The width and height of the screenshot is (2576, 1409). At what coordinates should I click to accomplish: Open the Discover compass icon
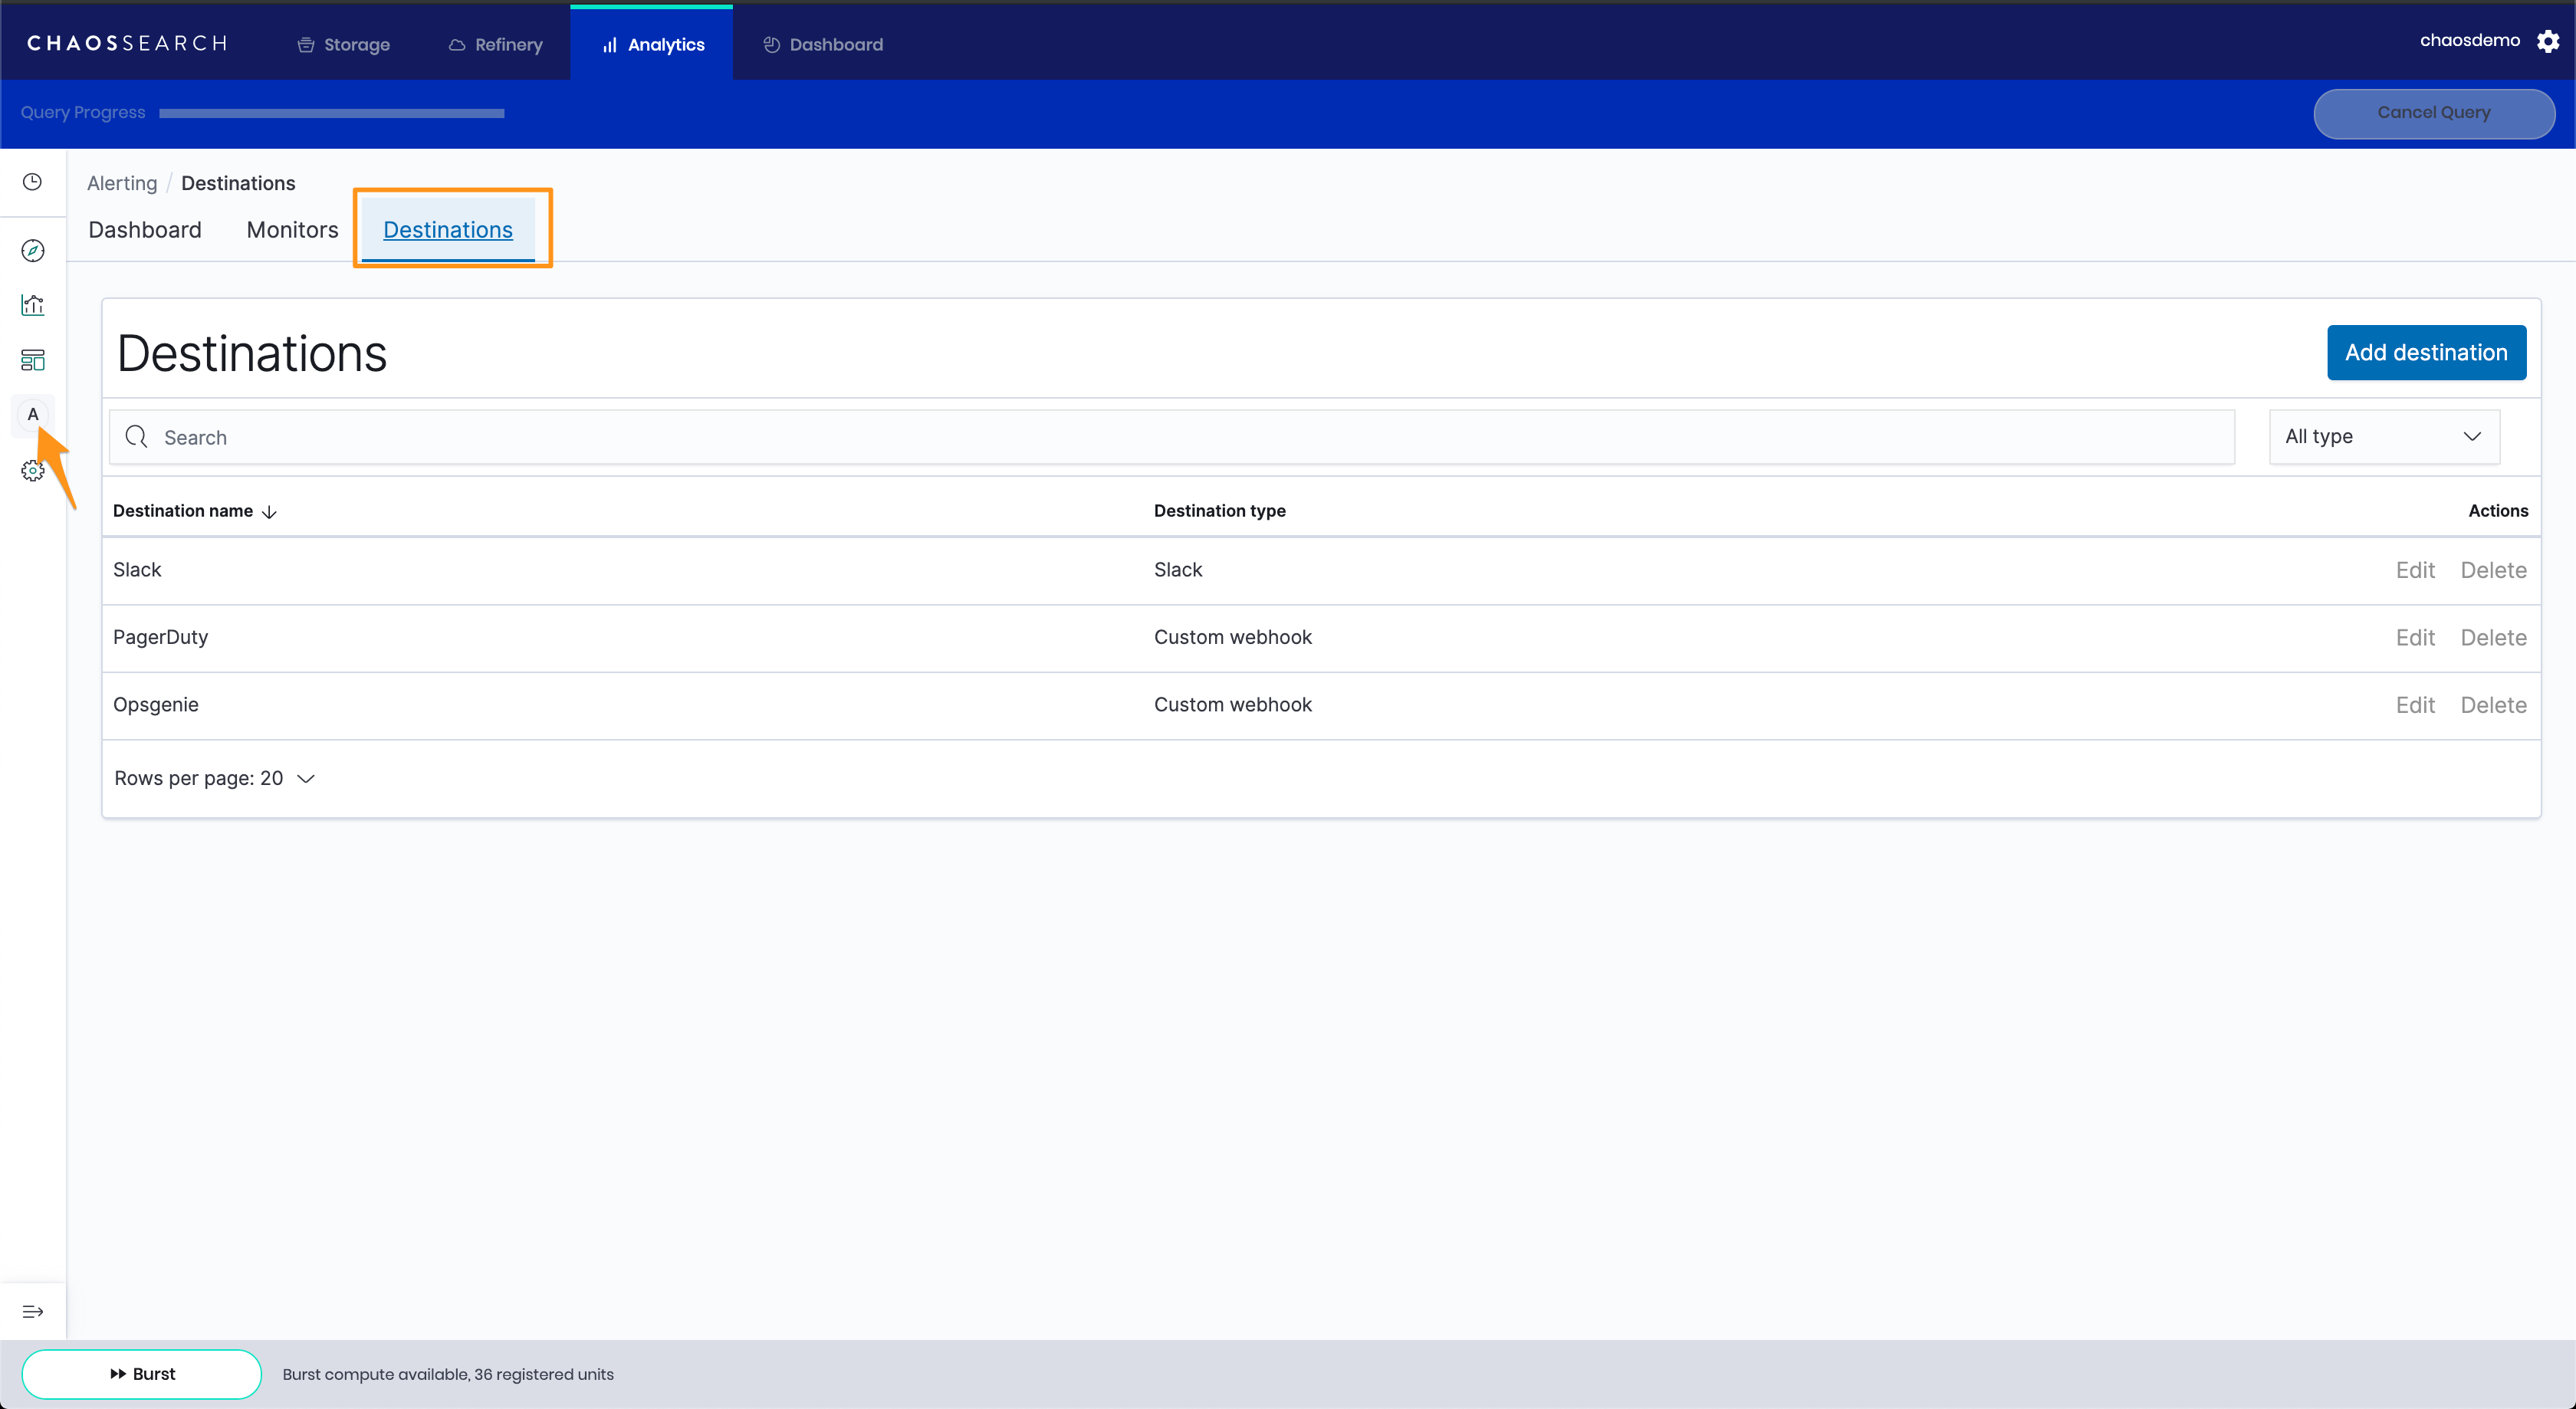tap(32, 250)
